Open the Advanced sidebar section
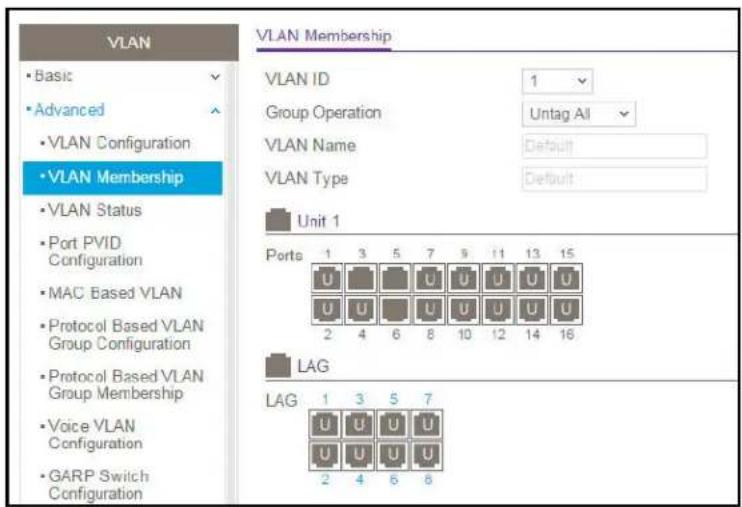 click(x=69, y=110)
